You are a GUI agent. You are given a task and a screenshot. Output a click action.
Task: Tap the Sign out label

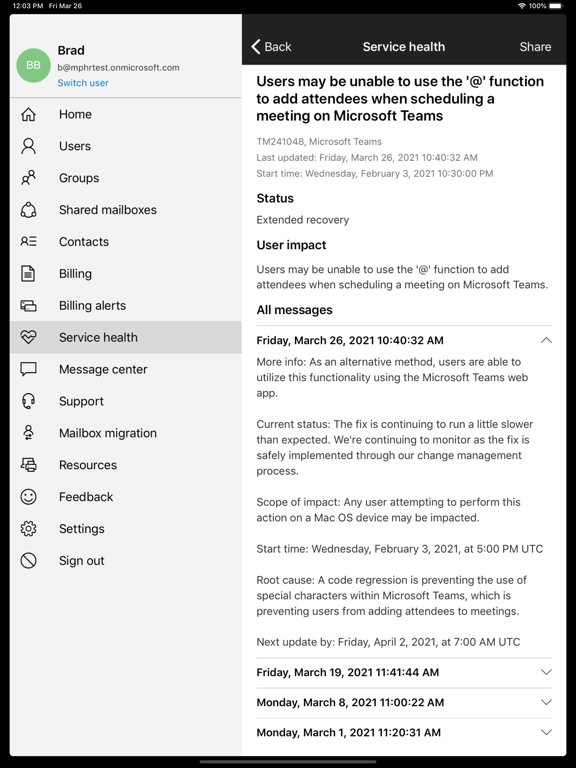(81, 561)
